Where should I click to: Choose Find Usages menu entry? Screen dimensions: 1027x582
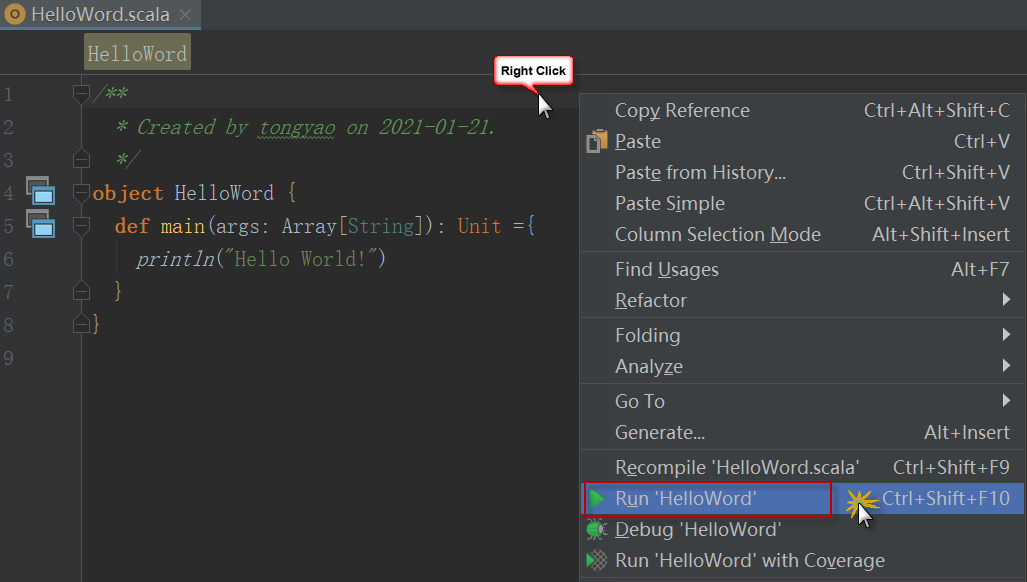pyautogui.click(x=666, y=270)
